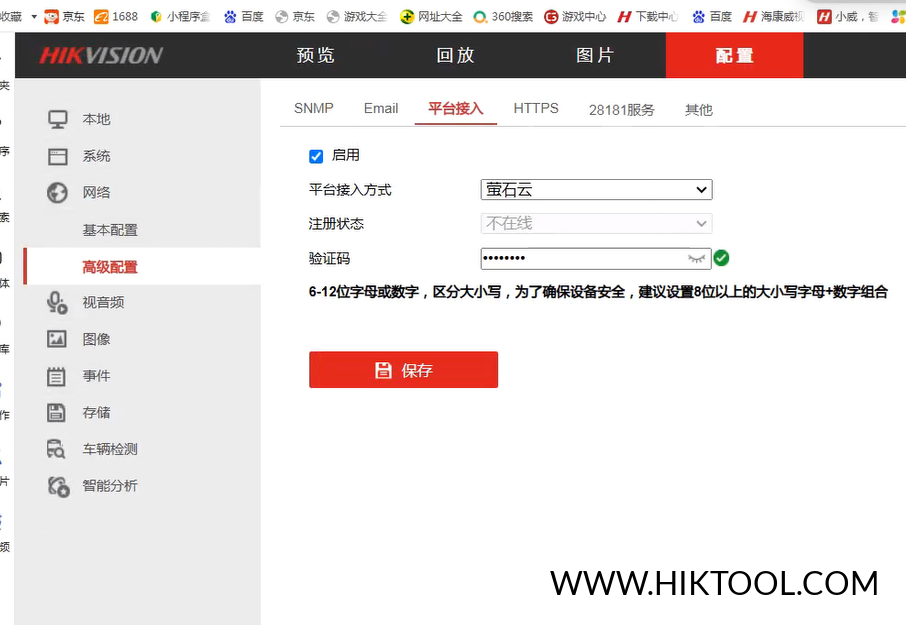Open the SNMP tab
This screenshot has height=625, width=906.
(314, 109)
